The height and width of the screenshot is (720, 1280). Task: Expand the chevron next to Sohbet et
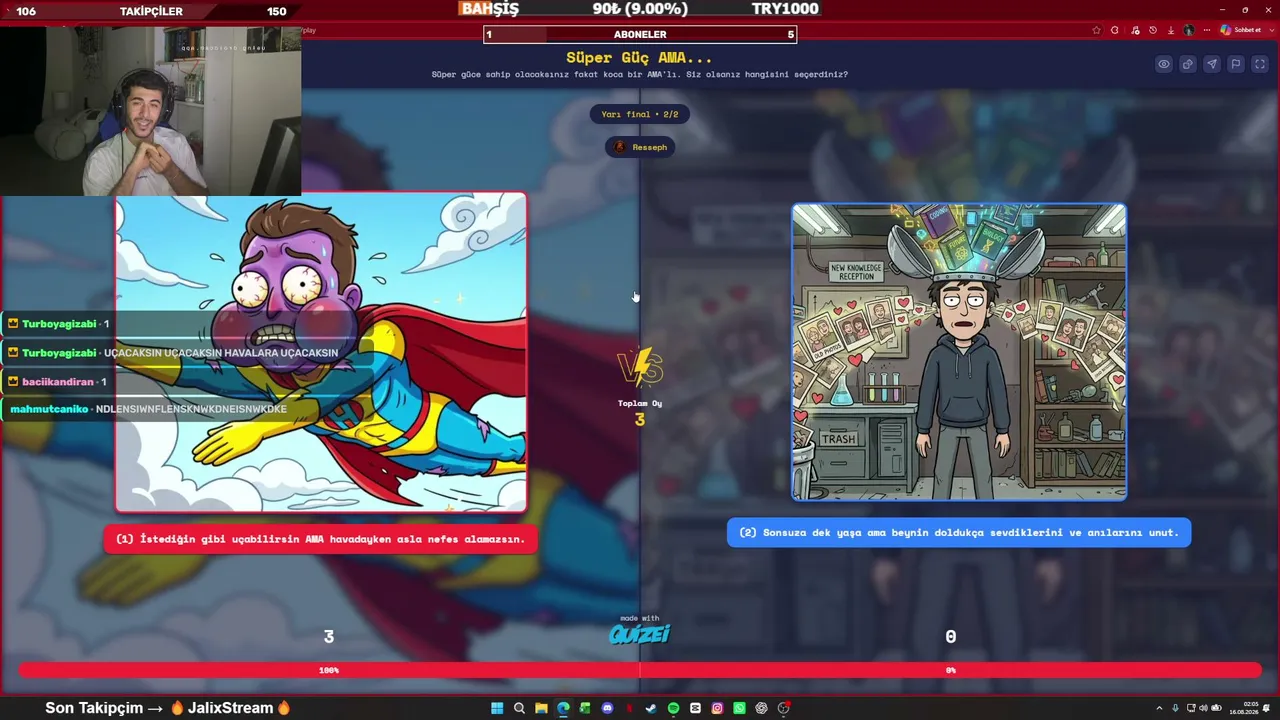pyautogui.click(x=1270, y=30)
